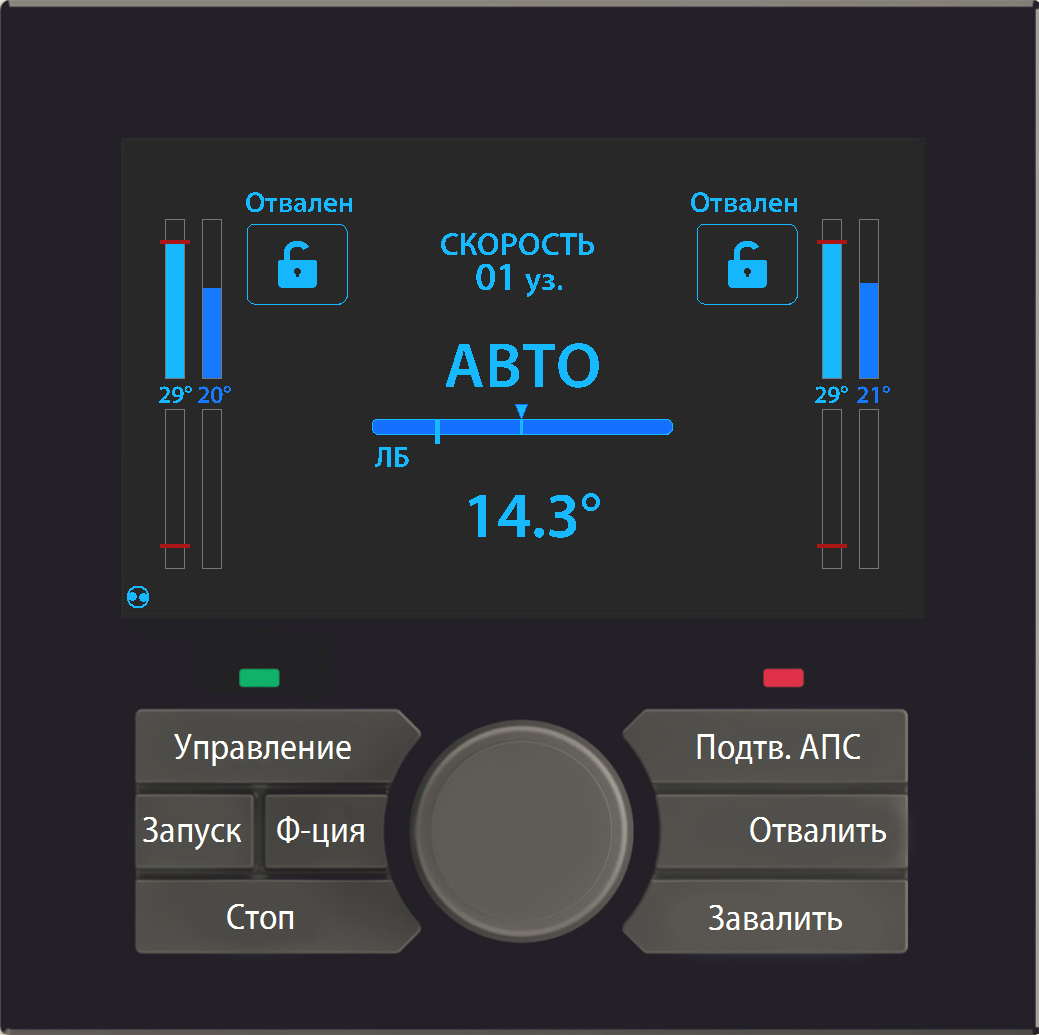Click the green indicator light

(x=259, y=678)
